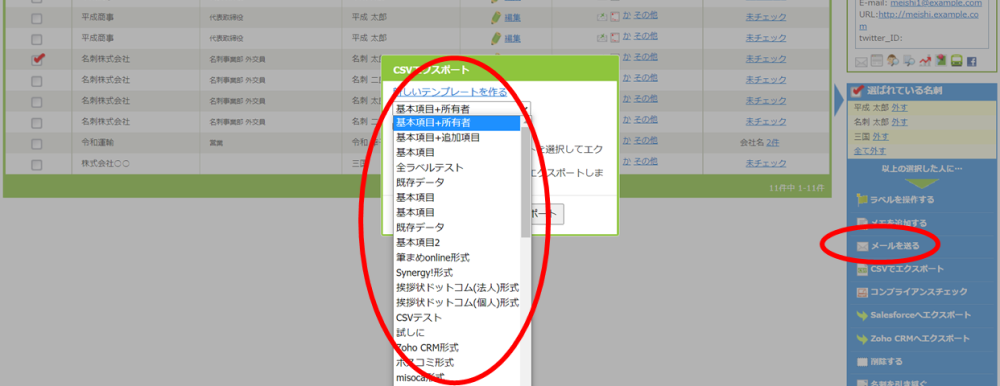Image resolution: width=1000 pixels, height=386 pixels.
Task: Select 筆まめonline形式 export format
Action: [433, 257]
